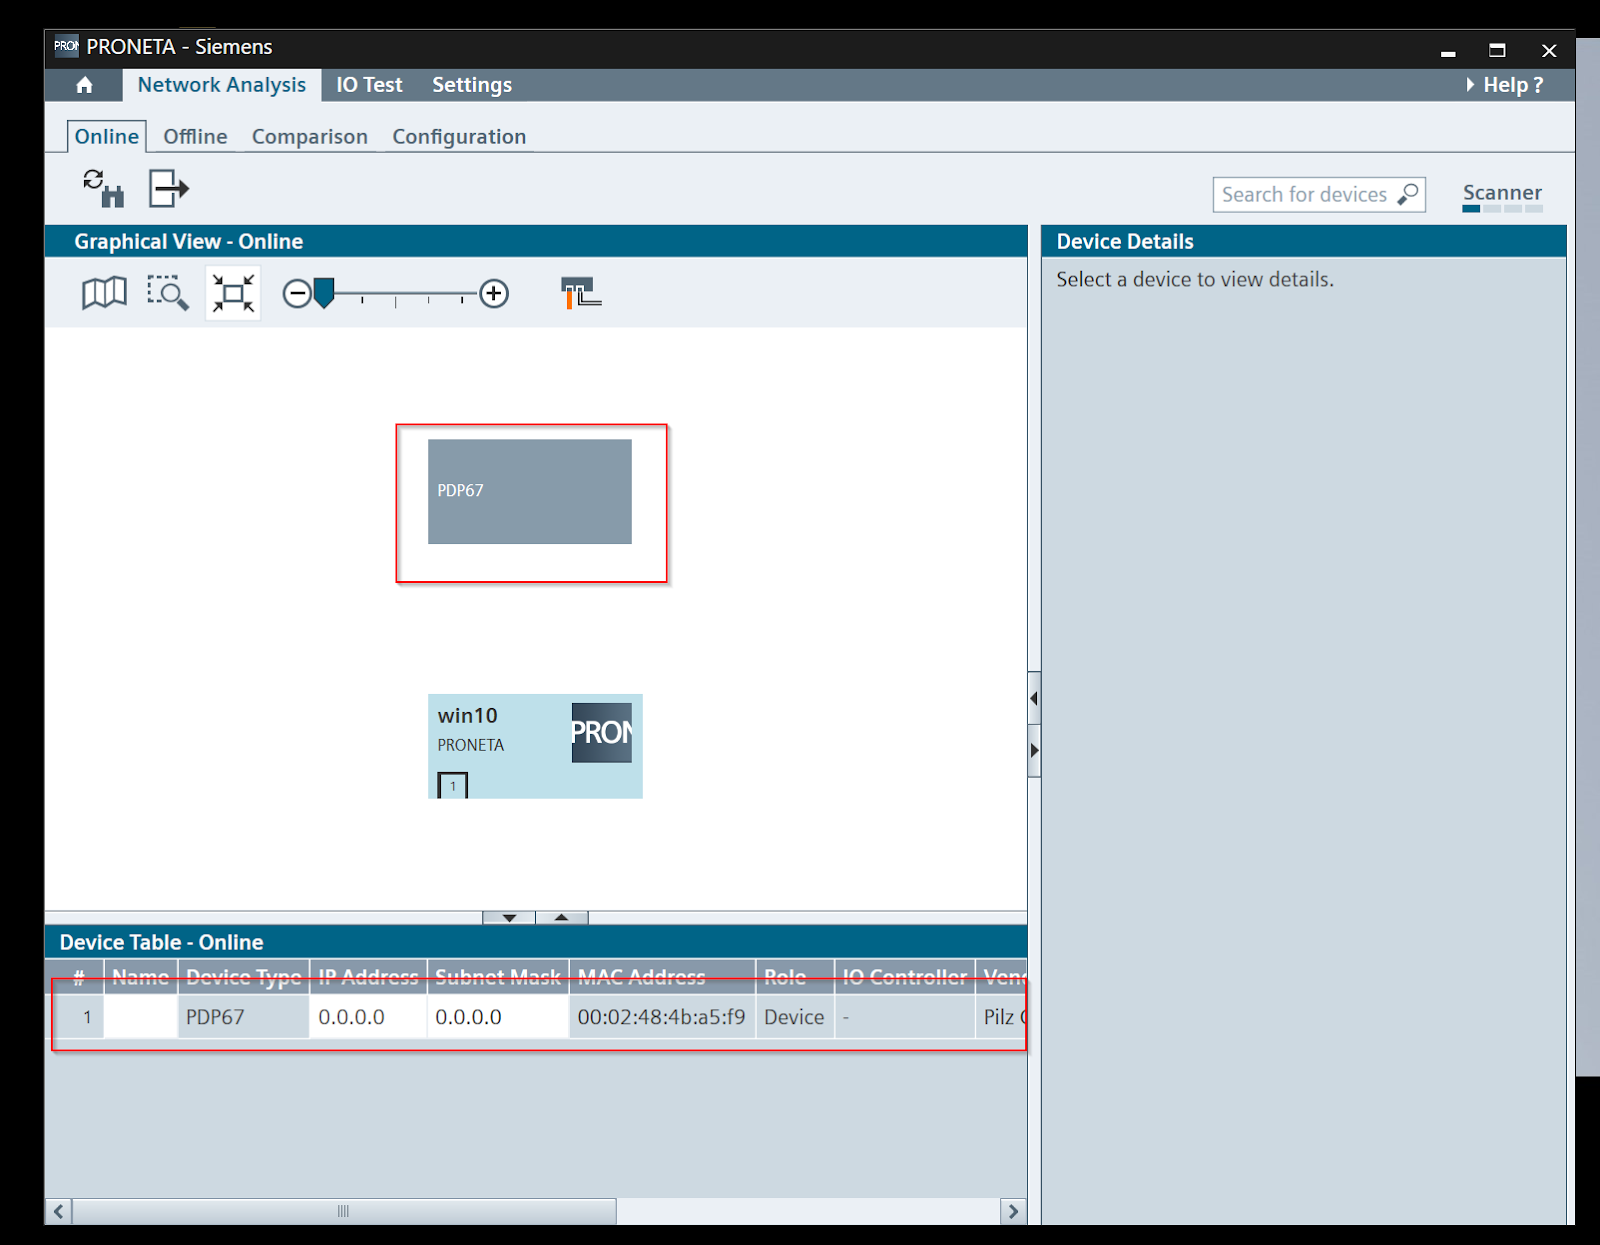The image size is (1600, 1245).
Task: Toggle the topology layout icon
Action: pos(581,293)
